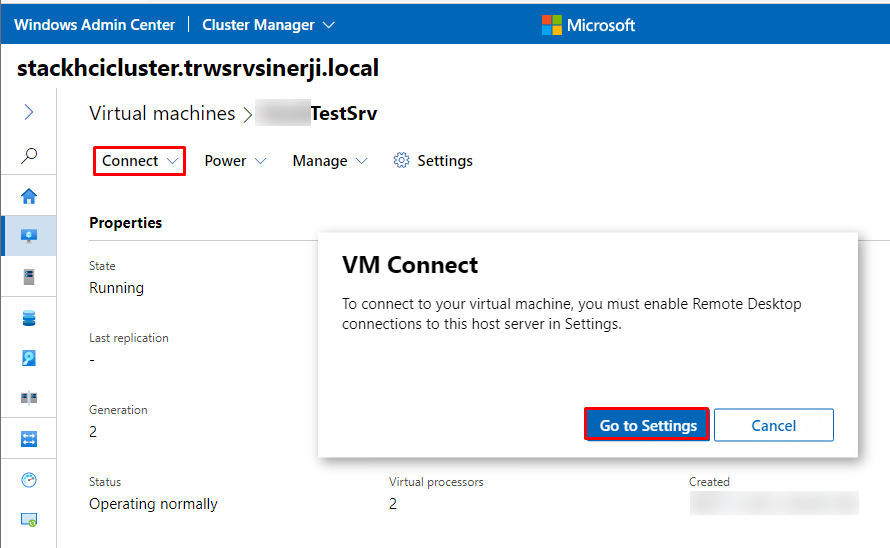The image size is (890, 548).
Task: Select the Running state value
Action: pyautogui.click(x=116, y=288)
